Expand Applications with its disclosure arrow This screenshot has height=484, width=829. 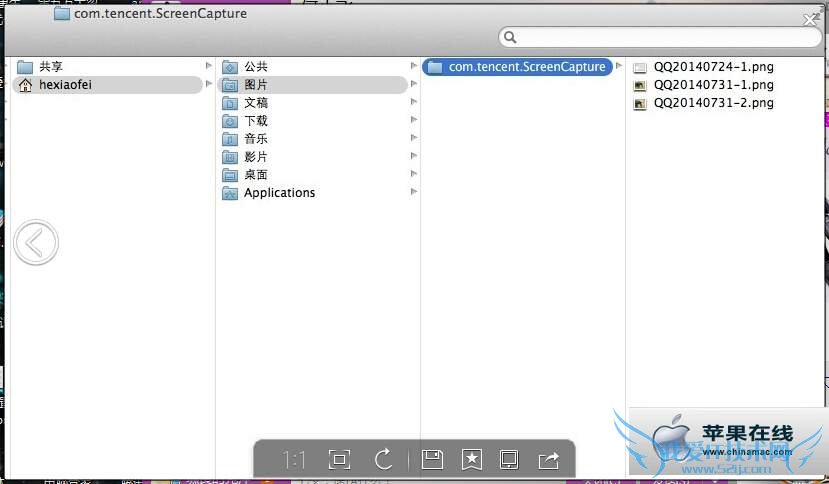[414, 191]
